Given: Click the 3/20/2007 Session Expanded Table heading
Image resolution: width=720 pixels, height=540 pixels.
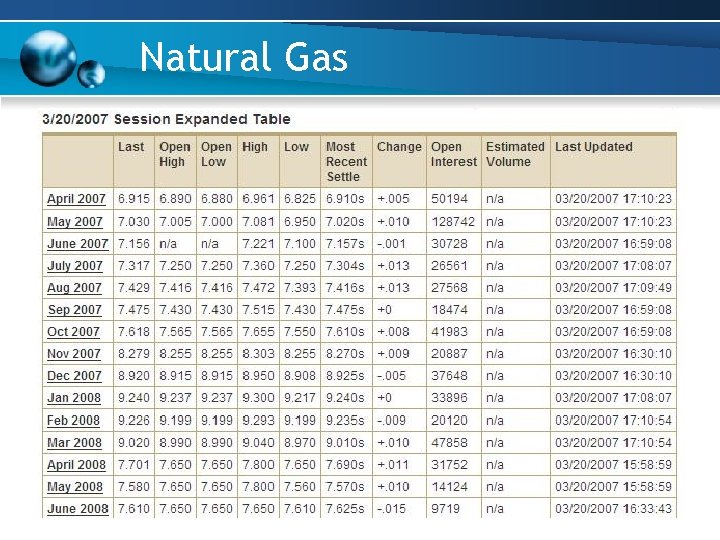Looking at the screenshot, I should 166,119.
